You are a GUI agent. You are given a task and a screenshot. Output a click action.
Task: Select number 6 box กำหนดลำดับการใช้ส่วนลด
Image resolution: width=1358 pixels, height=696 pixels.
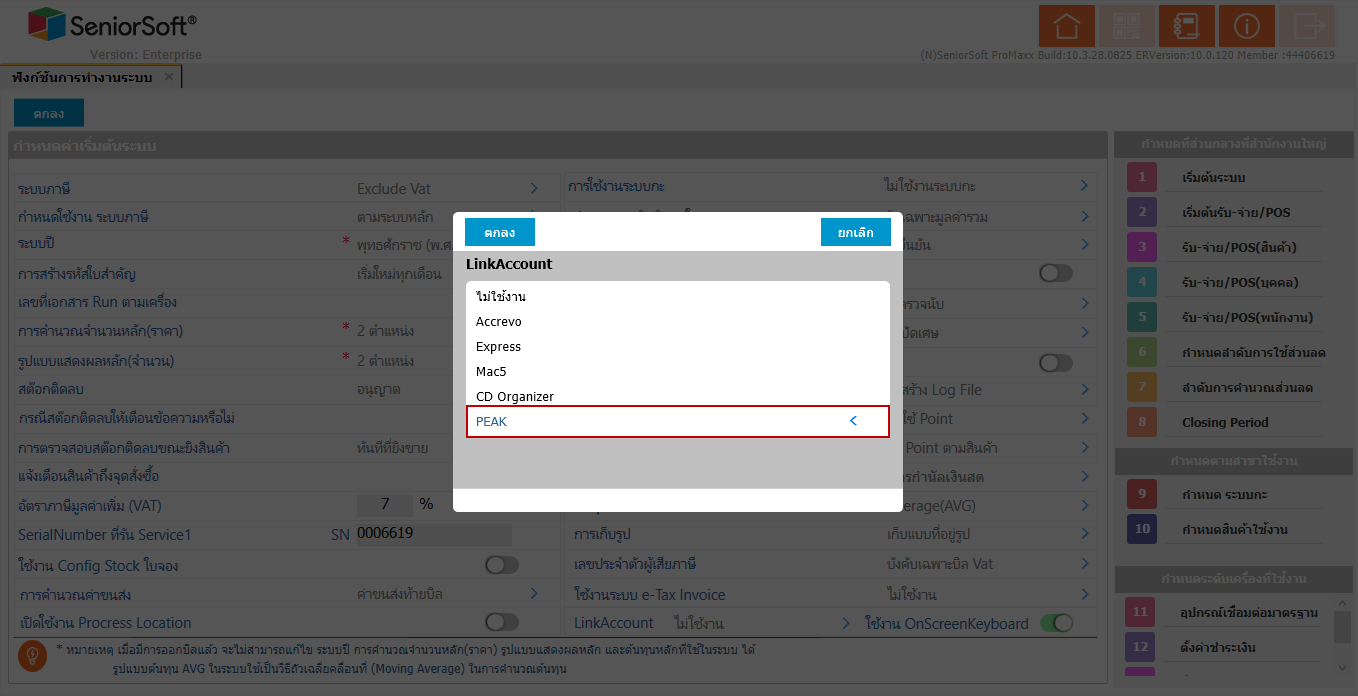(1141, 353)
